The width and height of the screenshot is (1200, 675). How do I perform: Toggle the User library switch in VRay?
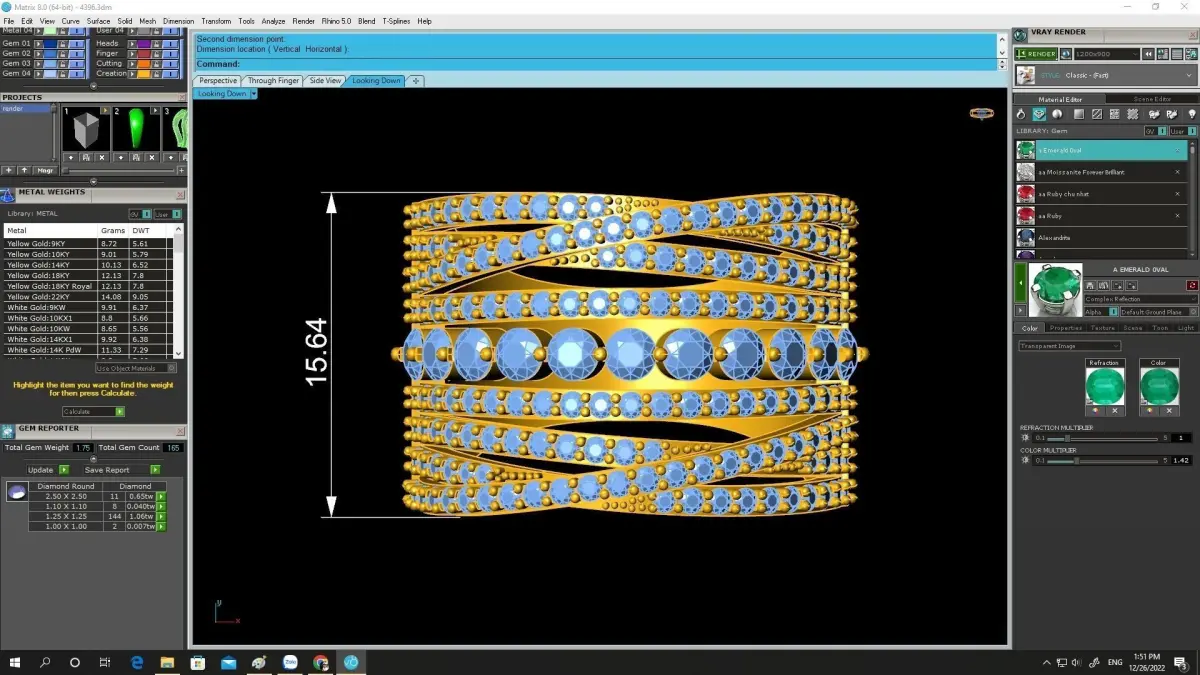pos(1191,131)
